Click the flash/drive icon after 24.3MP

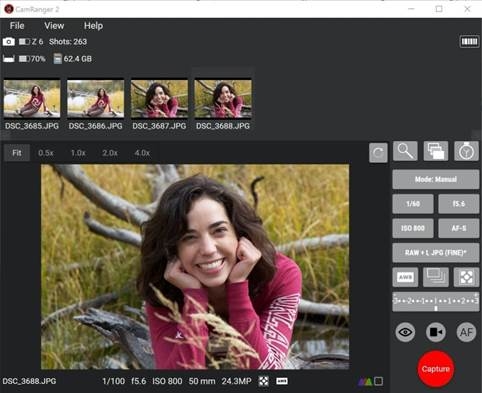(282, 381)
